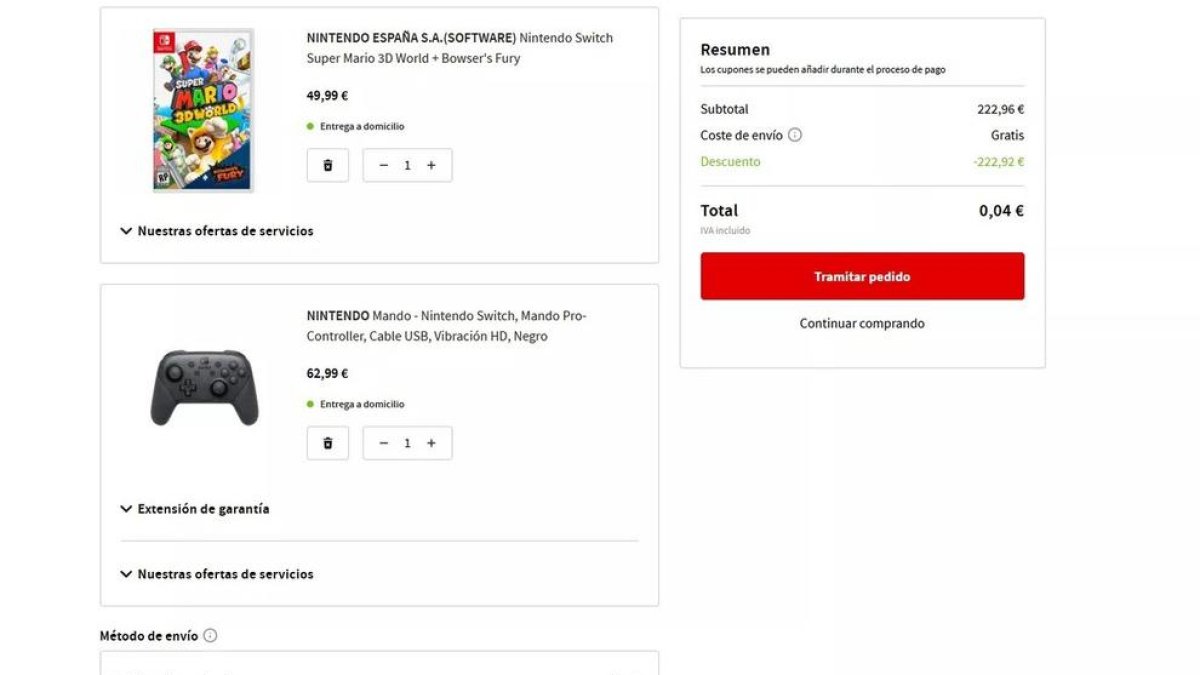The image size is (1200, 675).
Task: Click the green delivery dot for Mario game
Action: coord(309,126)
